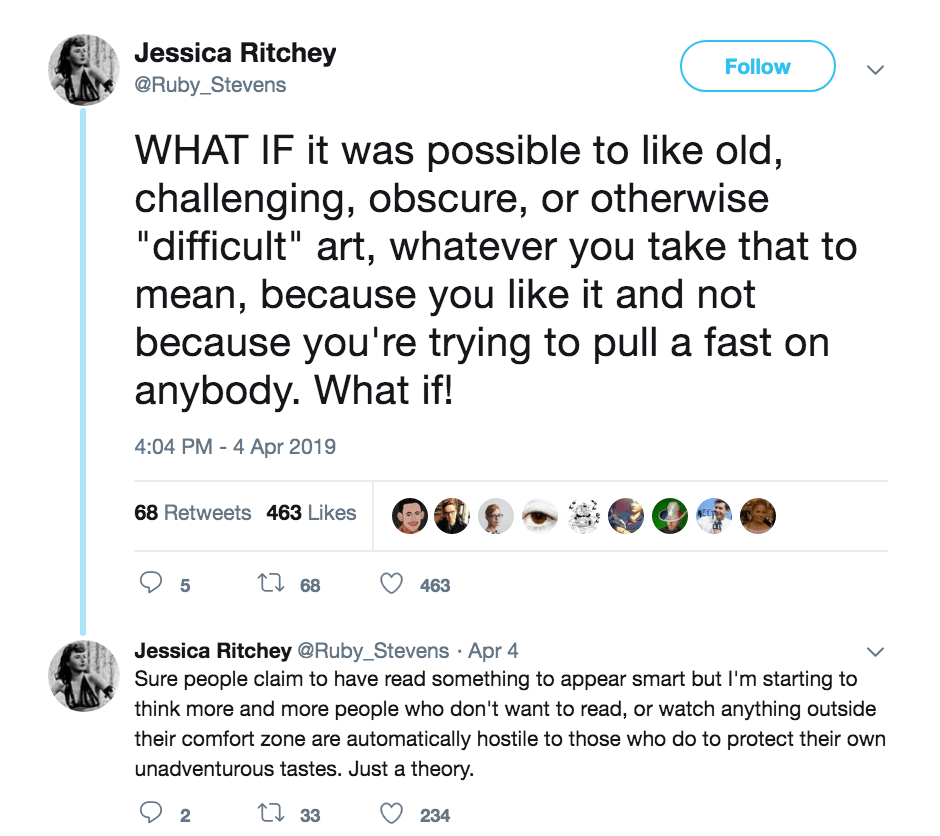Viewport: 940px width, 836px height.
Task: Open the @Ruby_Stevens handle in the header
Action: pyautogui.click(x=210, y=85)
